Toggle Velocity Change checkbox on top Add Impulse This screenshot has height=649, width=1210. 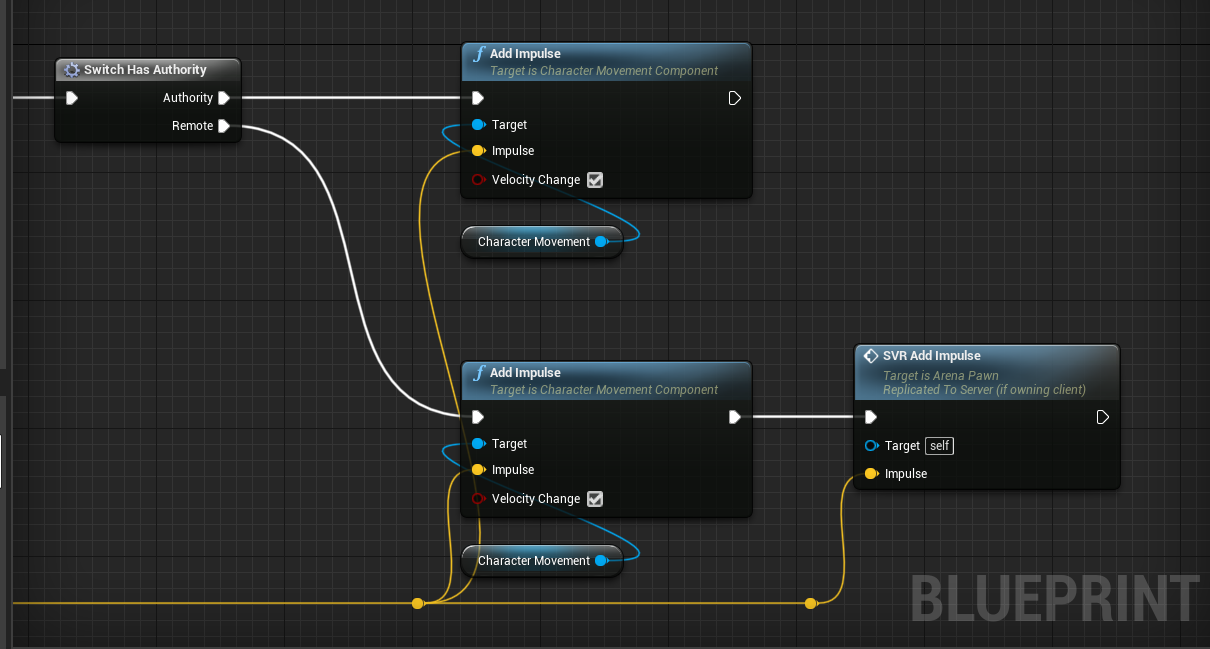point(595,179)
